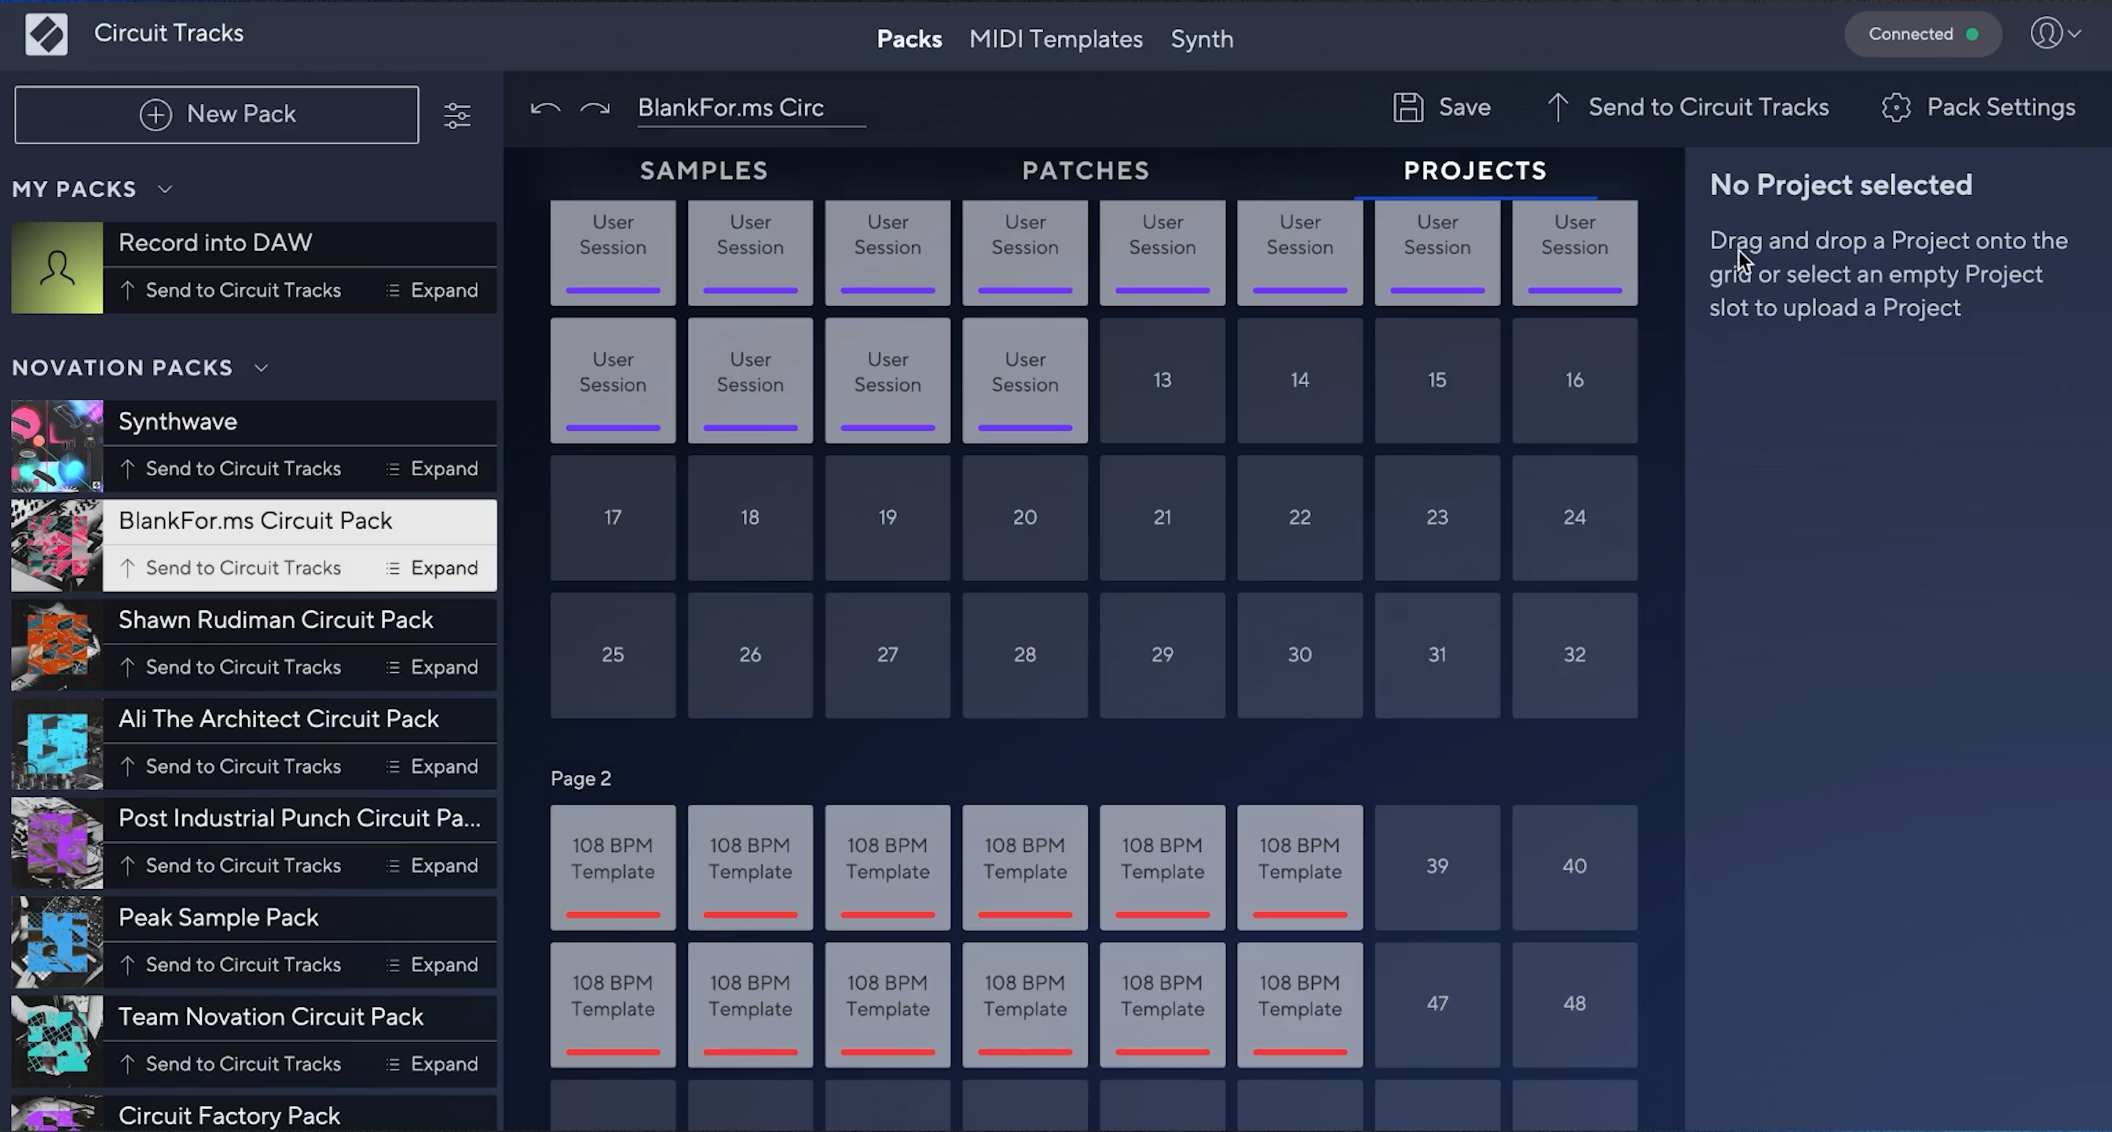This screenshot has height=1132, width=2112.
Task: Expand the Record into DAW pack
Action: 432,290
